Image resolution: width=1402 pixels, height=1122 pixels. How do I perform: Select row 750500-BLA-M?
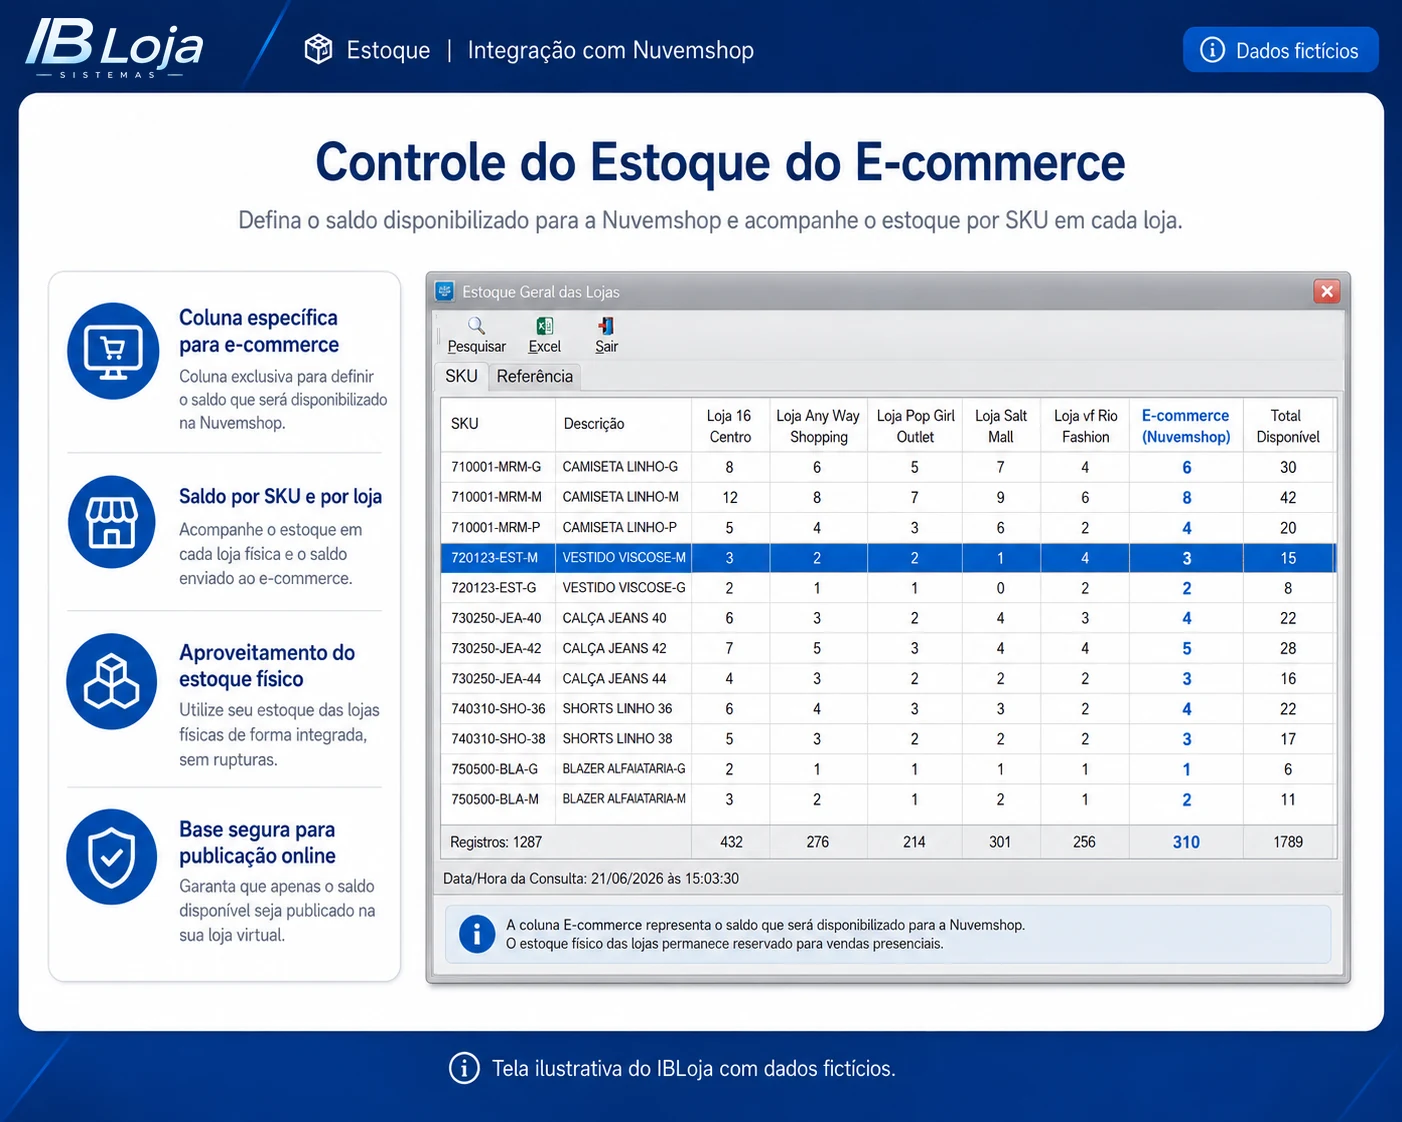click(888, 799)
